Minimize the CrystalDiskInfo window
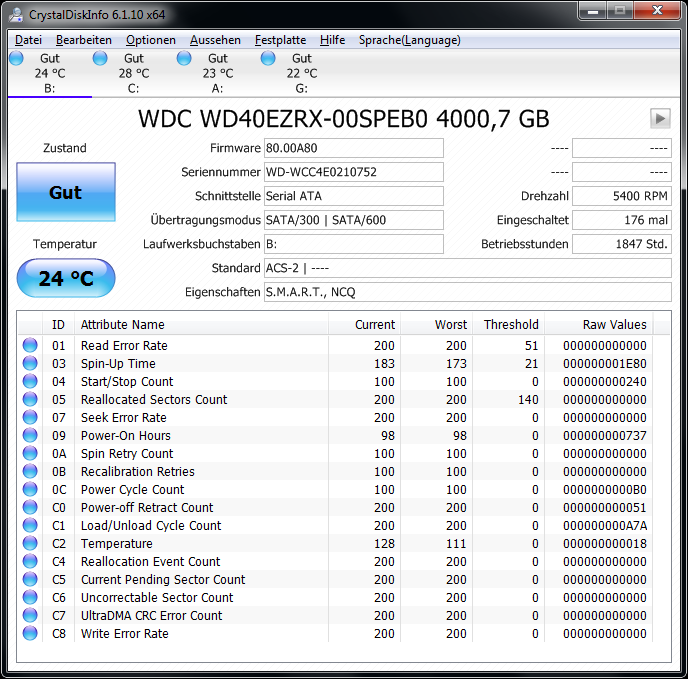This screenshot has height=679, width=688. tap(593, 11)
